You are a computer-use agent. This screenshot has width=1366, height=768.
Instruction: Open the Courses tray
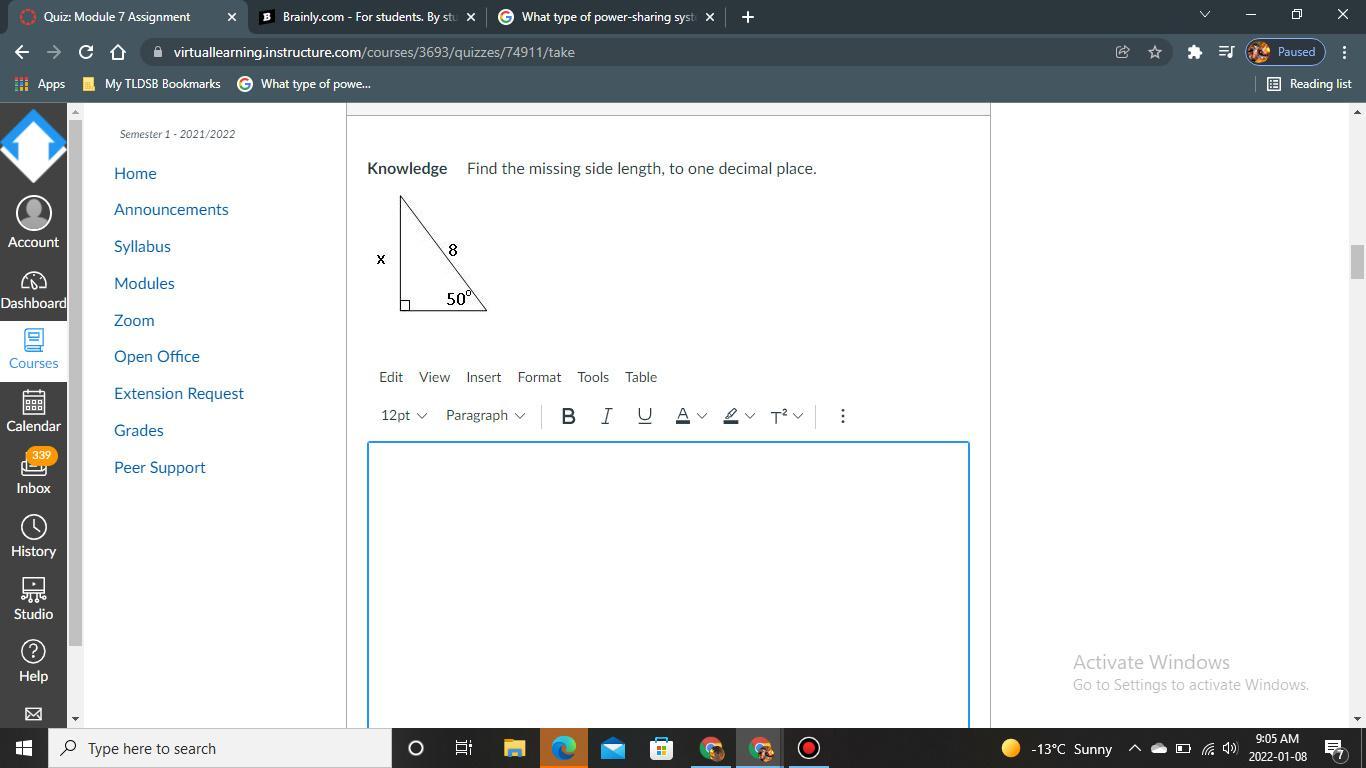pos(33,349)
